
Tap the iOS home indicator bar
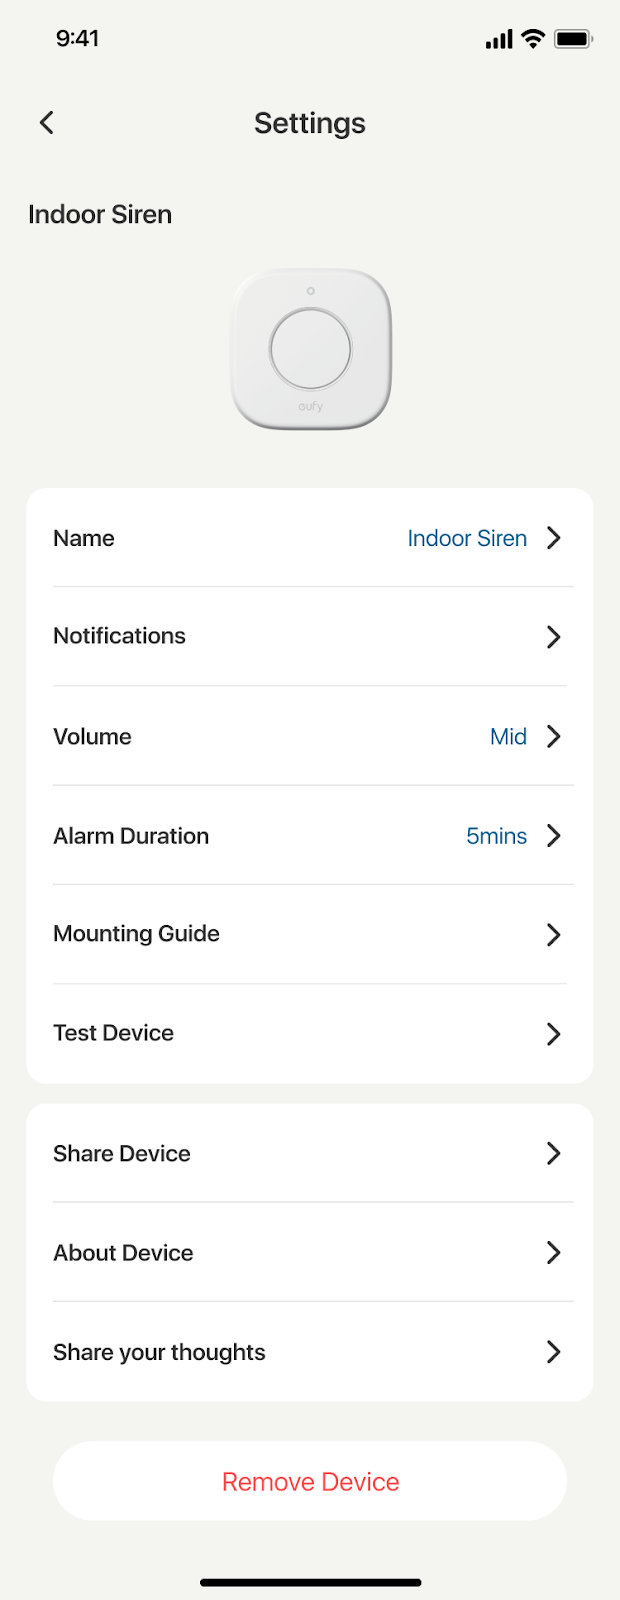pyautogui.click(x=310, y=1582)
